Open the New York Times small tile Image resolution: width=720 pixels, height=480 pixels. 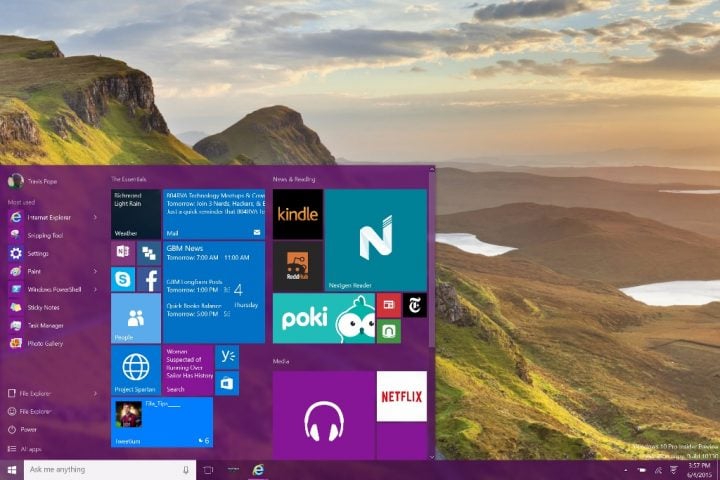(415, 305)
